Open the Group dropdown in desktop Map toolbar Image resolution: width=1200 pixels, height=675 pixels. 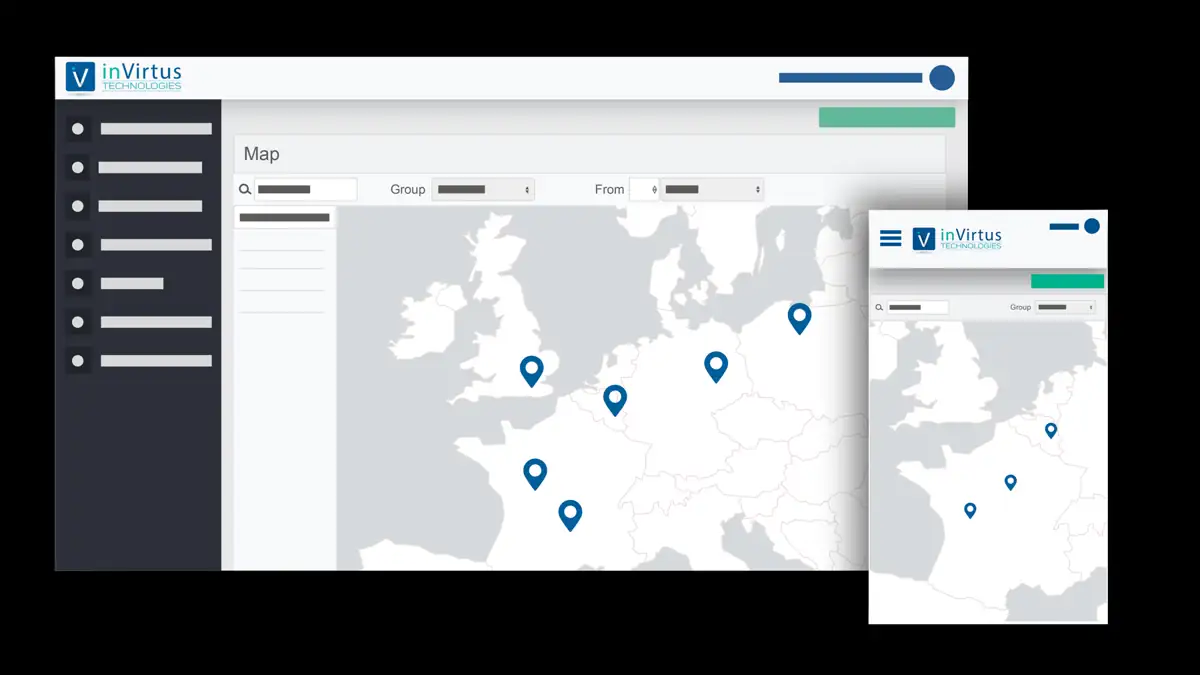pos(483,189)
